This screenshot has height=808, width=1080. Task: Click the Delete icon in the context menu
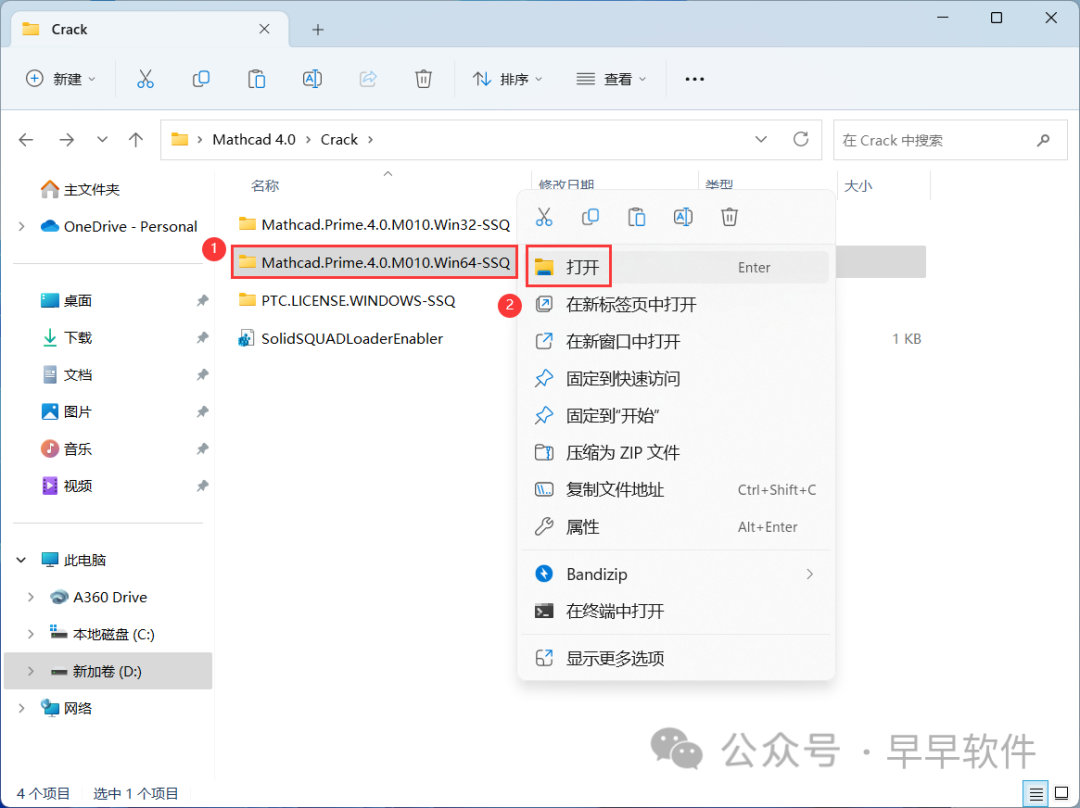pyautogui.click(x=729, y=218)
